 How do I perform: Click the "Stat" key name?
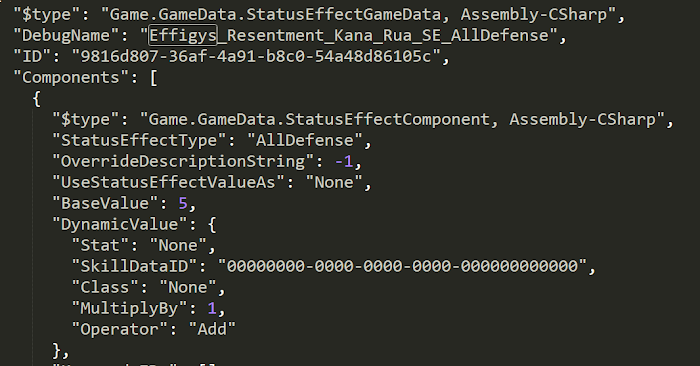100,245
